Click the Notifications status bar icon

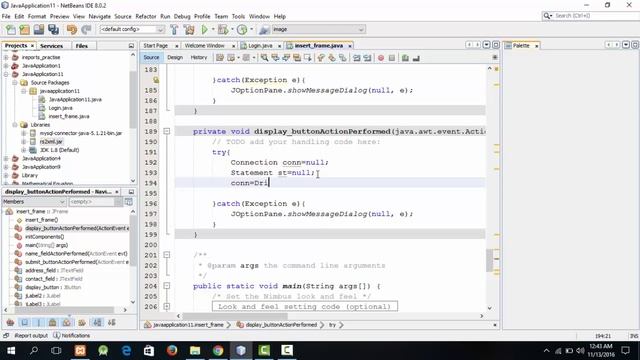pos(57,336)
